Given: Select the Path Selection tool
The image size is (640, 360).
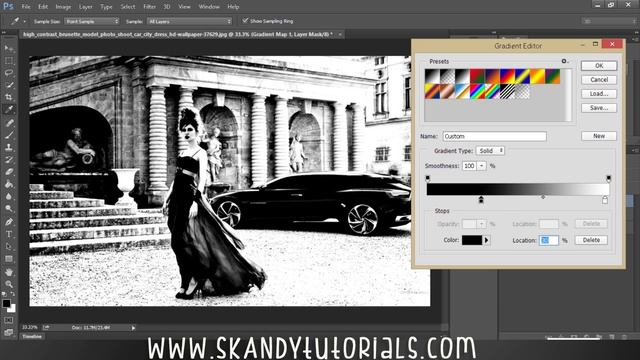Looking at the screenshot, I should click(9, 247).
